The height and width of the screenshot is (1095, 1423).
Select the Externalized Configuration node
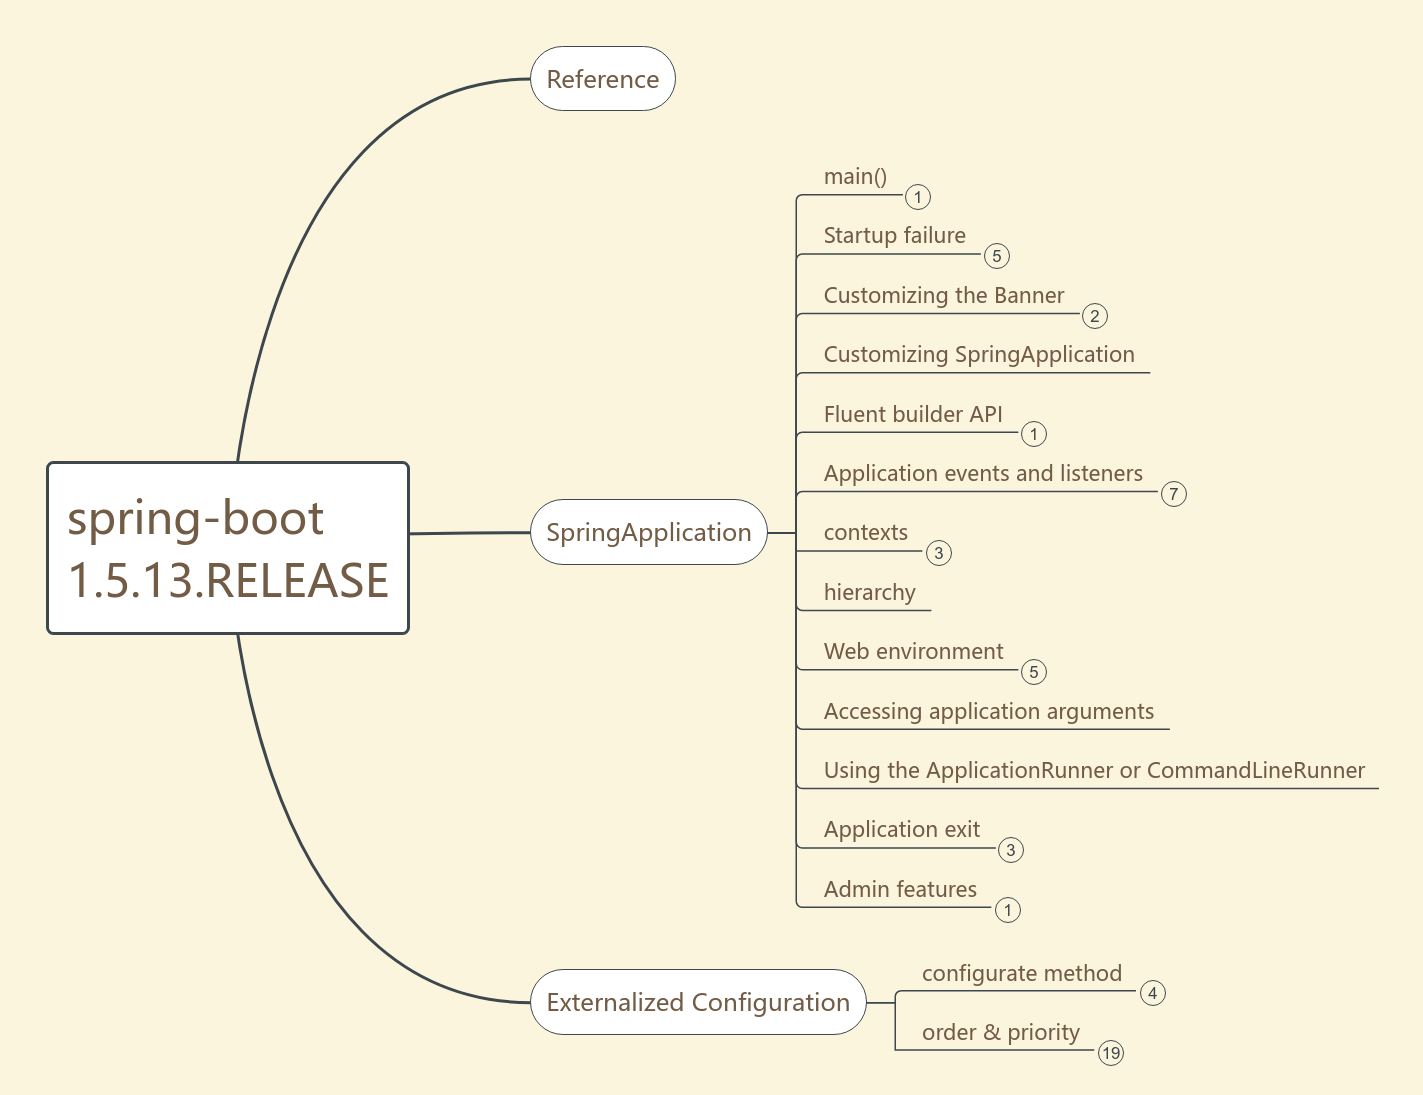point(698,1001)
